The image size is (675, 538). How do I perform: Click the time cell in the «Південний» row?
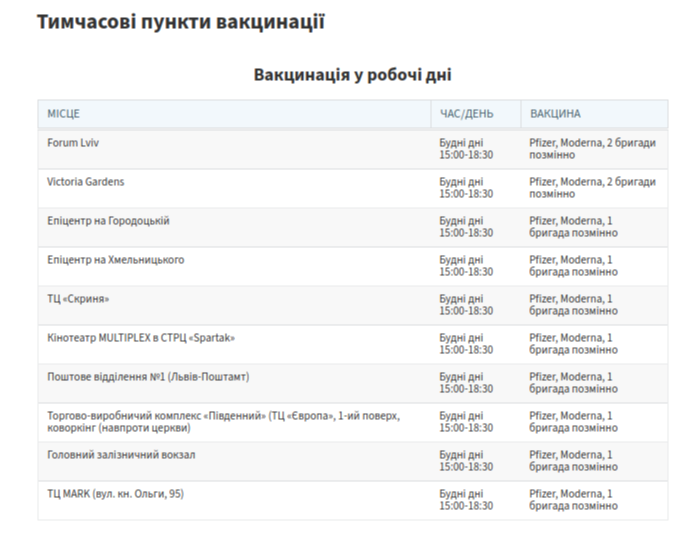coord(476,422)
